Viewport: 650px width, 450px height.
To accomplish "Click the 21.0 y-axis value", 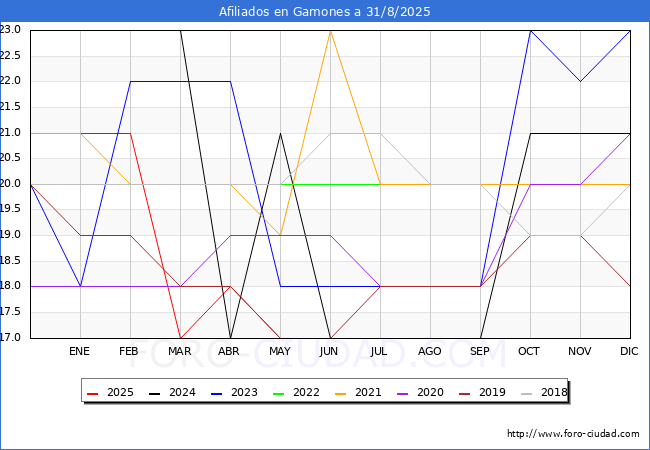I will tap(10, 133).
